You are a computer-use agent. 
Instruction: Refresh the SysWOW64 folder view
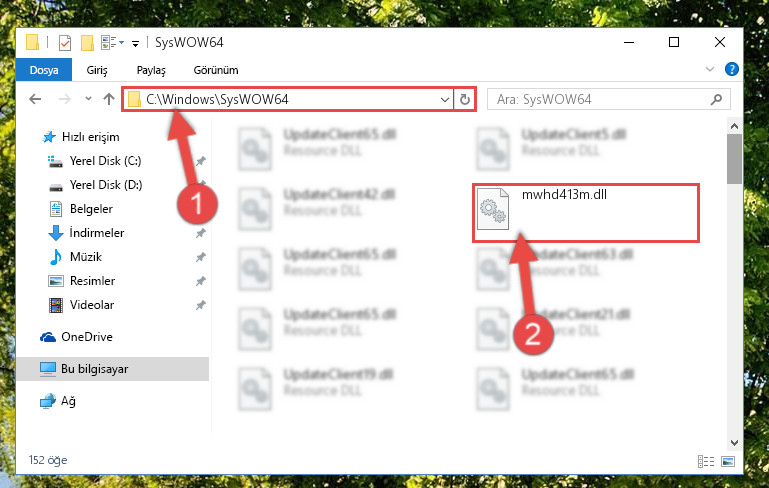click(x=464, y=100)
